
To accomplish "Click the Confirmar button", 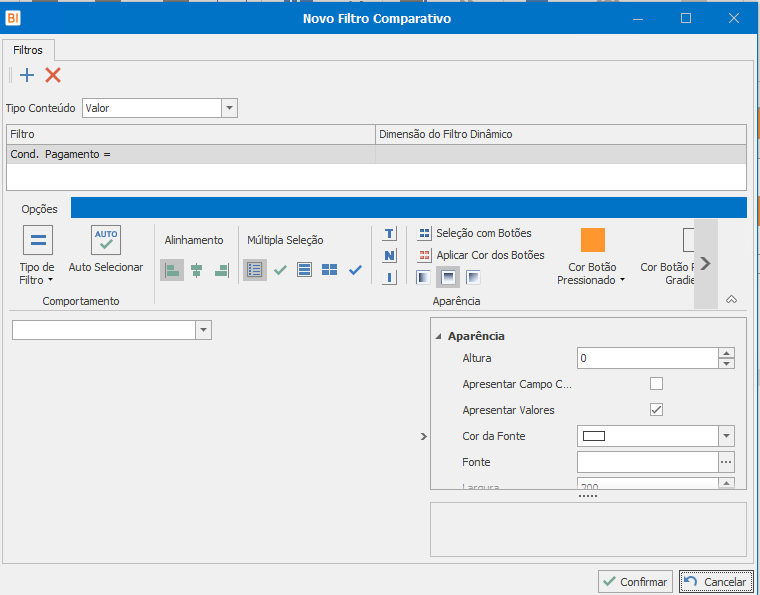I will click(635, 581).
